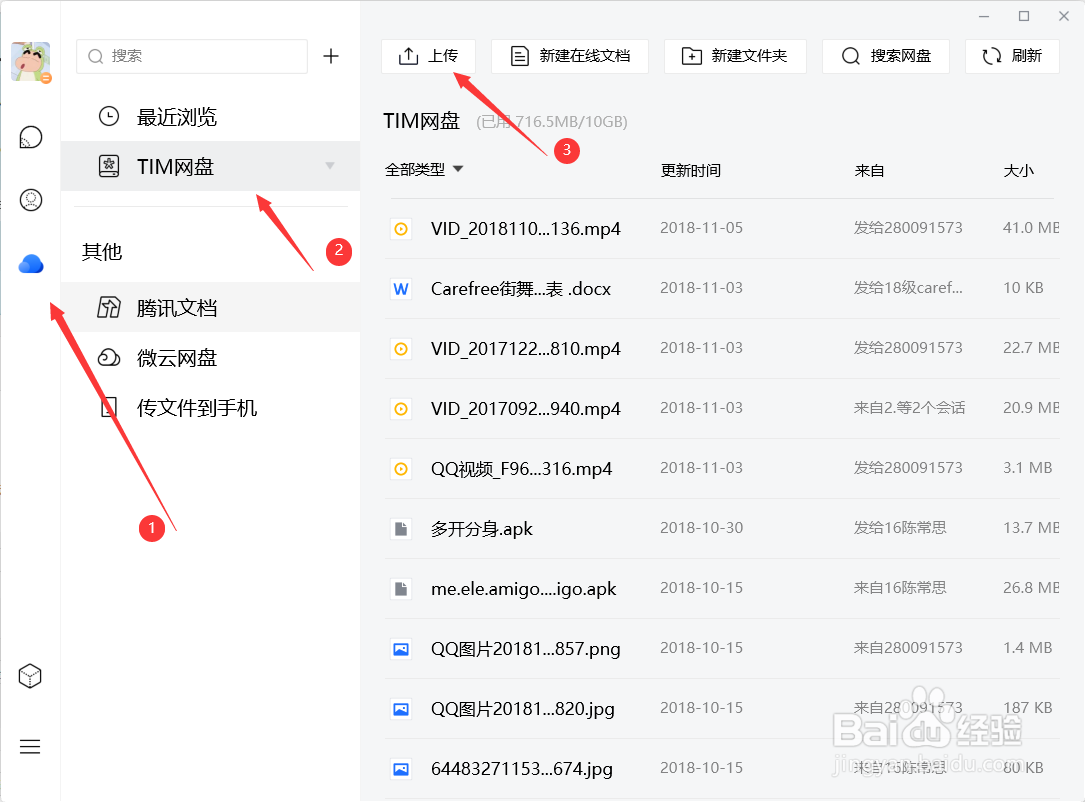
Task: Click the video icon of VID_2018110...136.mp4
Action: [401, 229]
